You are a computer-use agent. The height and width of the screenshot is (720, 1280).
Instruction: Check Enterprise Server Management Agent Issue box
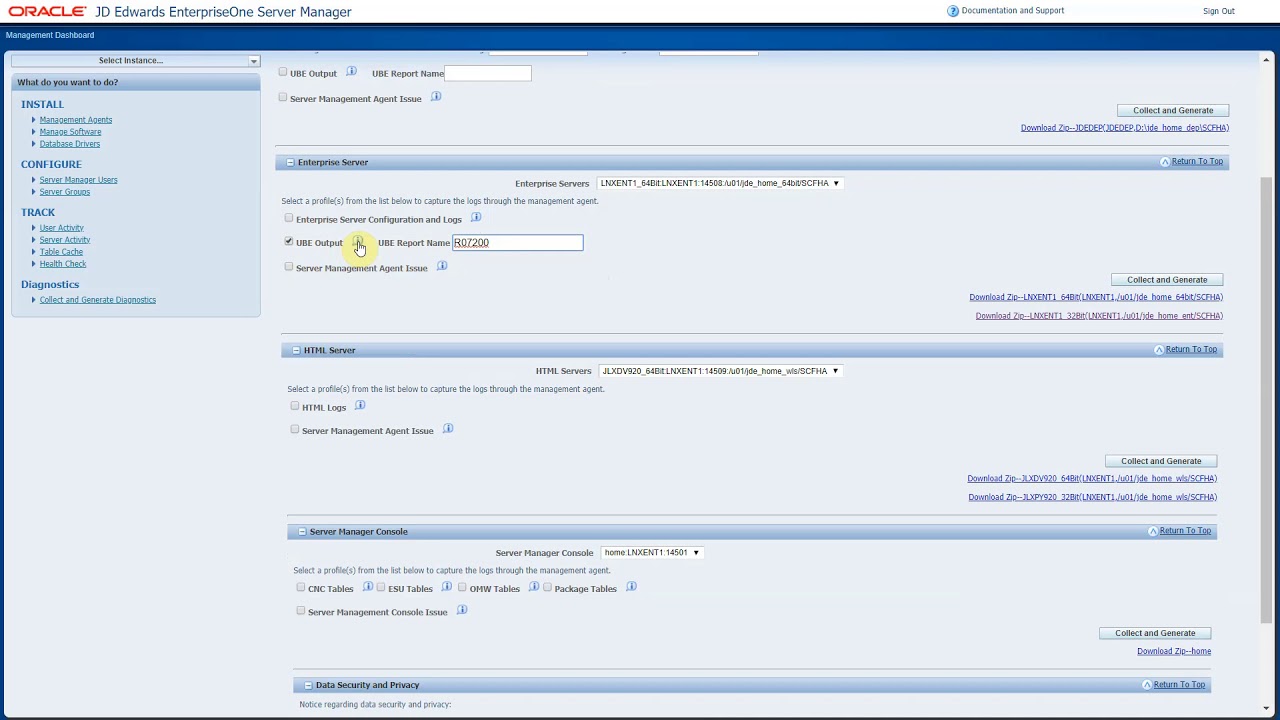click(289, 267)
